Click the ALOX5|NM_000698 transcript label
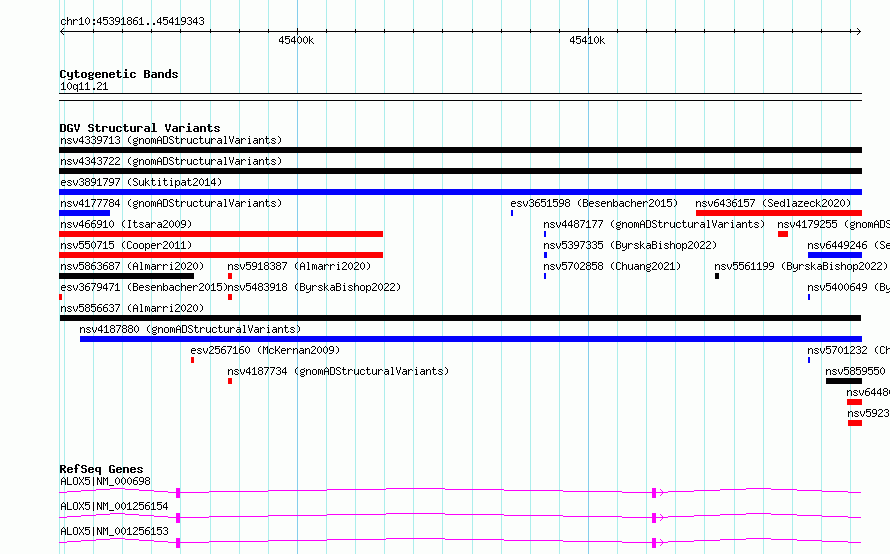The height and width of the screenshot is (554, 890). click(x=106, y=481)
